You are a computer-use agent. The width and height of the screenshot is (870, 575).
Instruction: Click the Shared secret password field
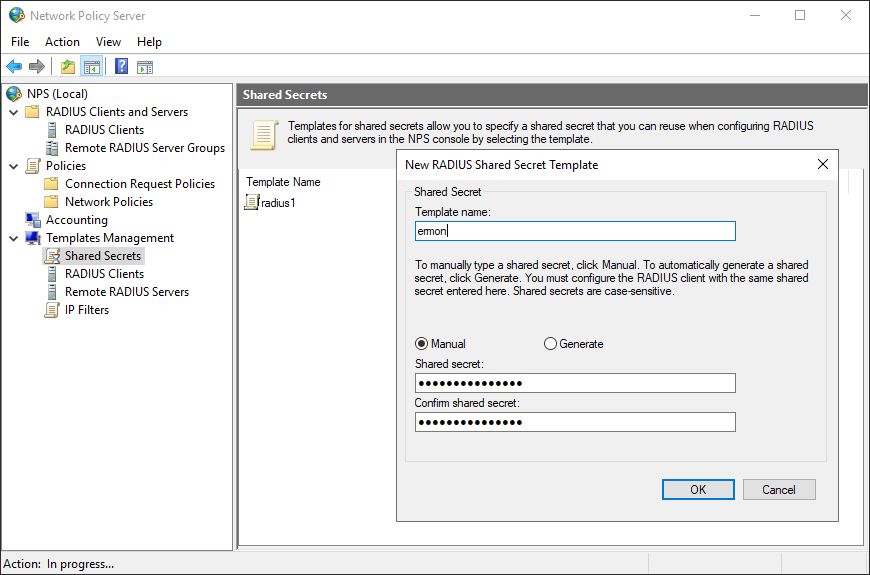pyautogui.click(x=575, y=383)
